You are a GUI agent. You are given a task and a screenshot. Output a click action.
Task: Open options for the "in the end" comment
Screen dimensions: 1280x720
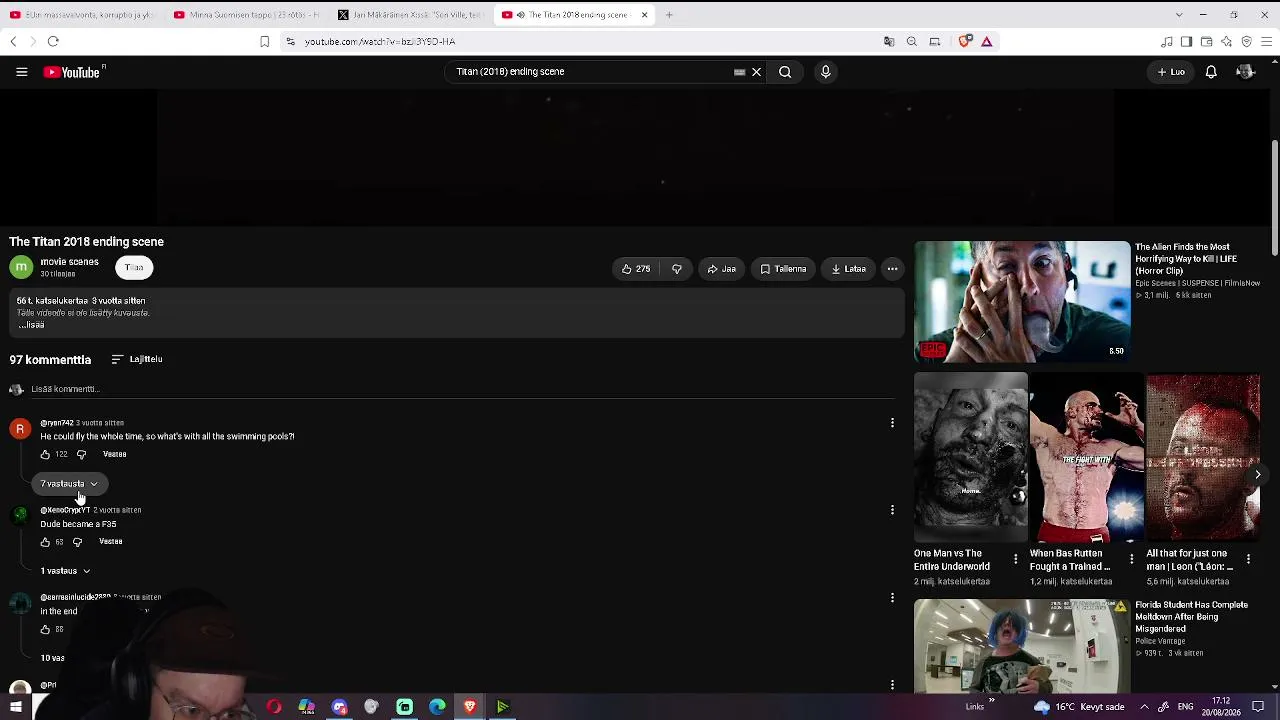pyautogui.click(x=892, y=598)
